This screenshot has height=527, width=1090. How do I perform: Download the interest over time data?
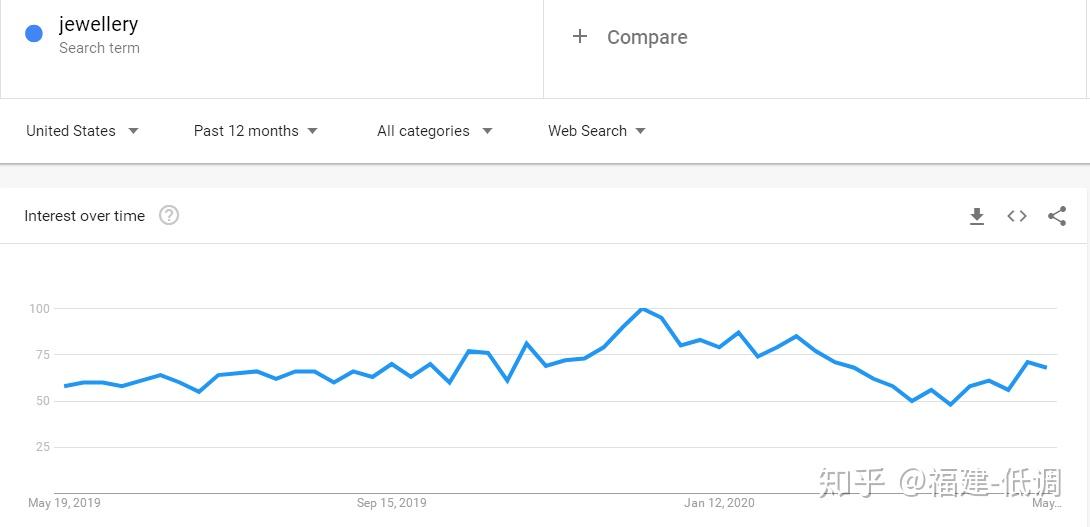point(977,216)
